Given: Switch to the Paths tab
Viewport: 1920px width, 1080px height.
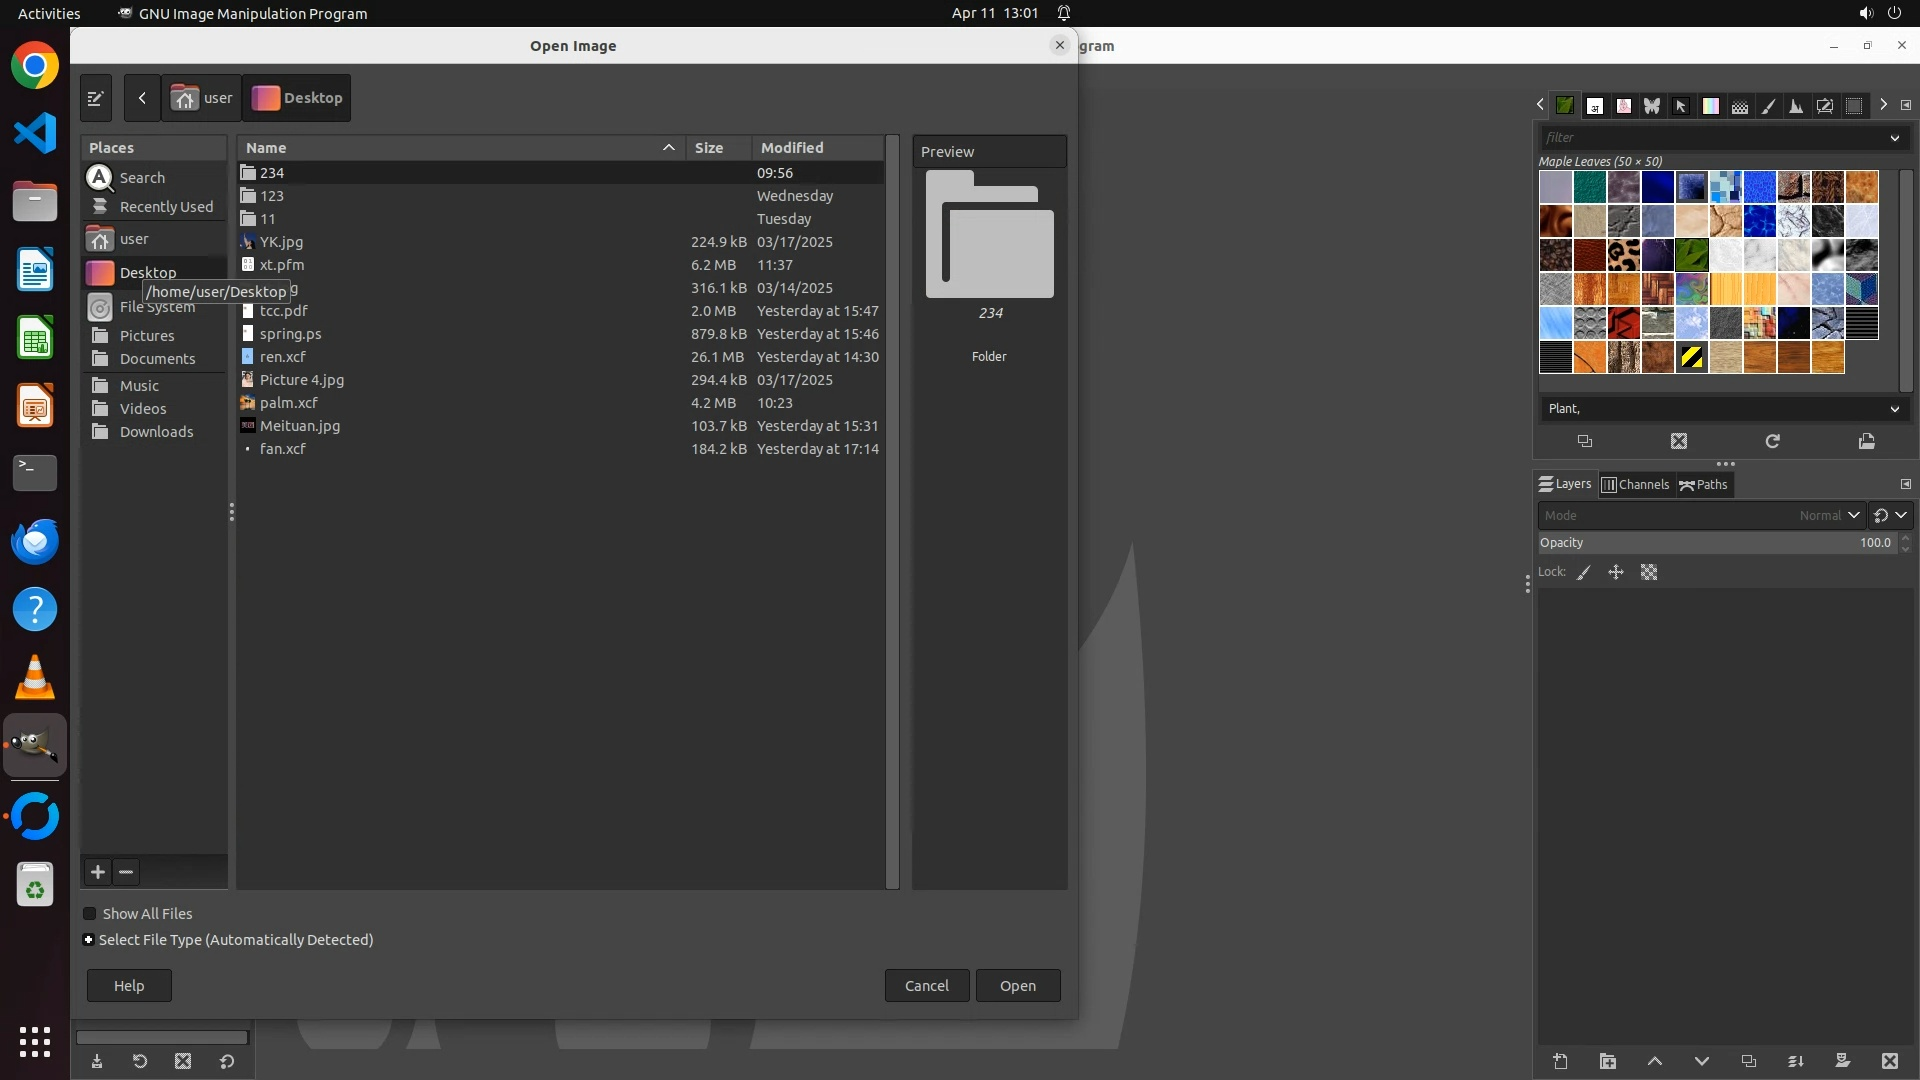Looking at the screenshot, I should click(x=1704, y=485).
